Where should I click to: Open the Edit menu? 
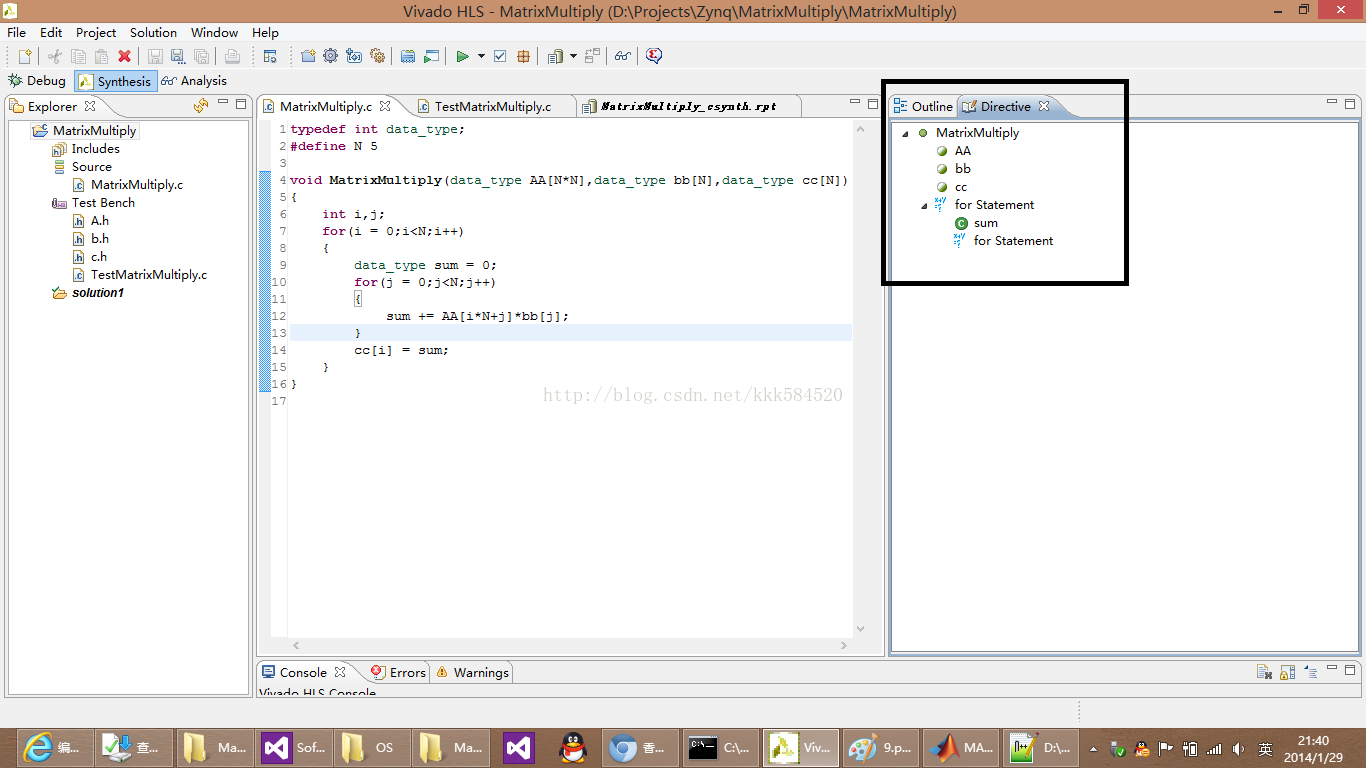[x=51, y=32]
